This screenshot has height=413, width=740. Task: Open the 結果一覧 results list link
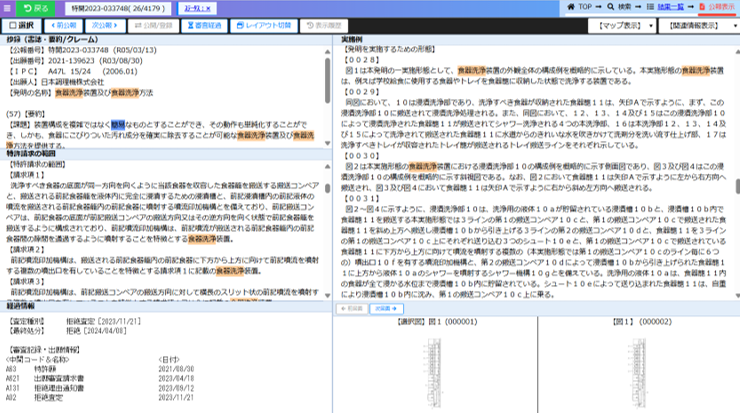click(x=671, y=7)
